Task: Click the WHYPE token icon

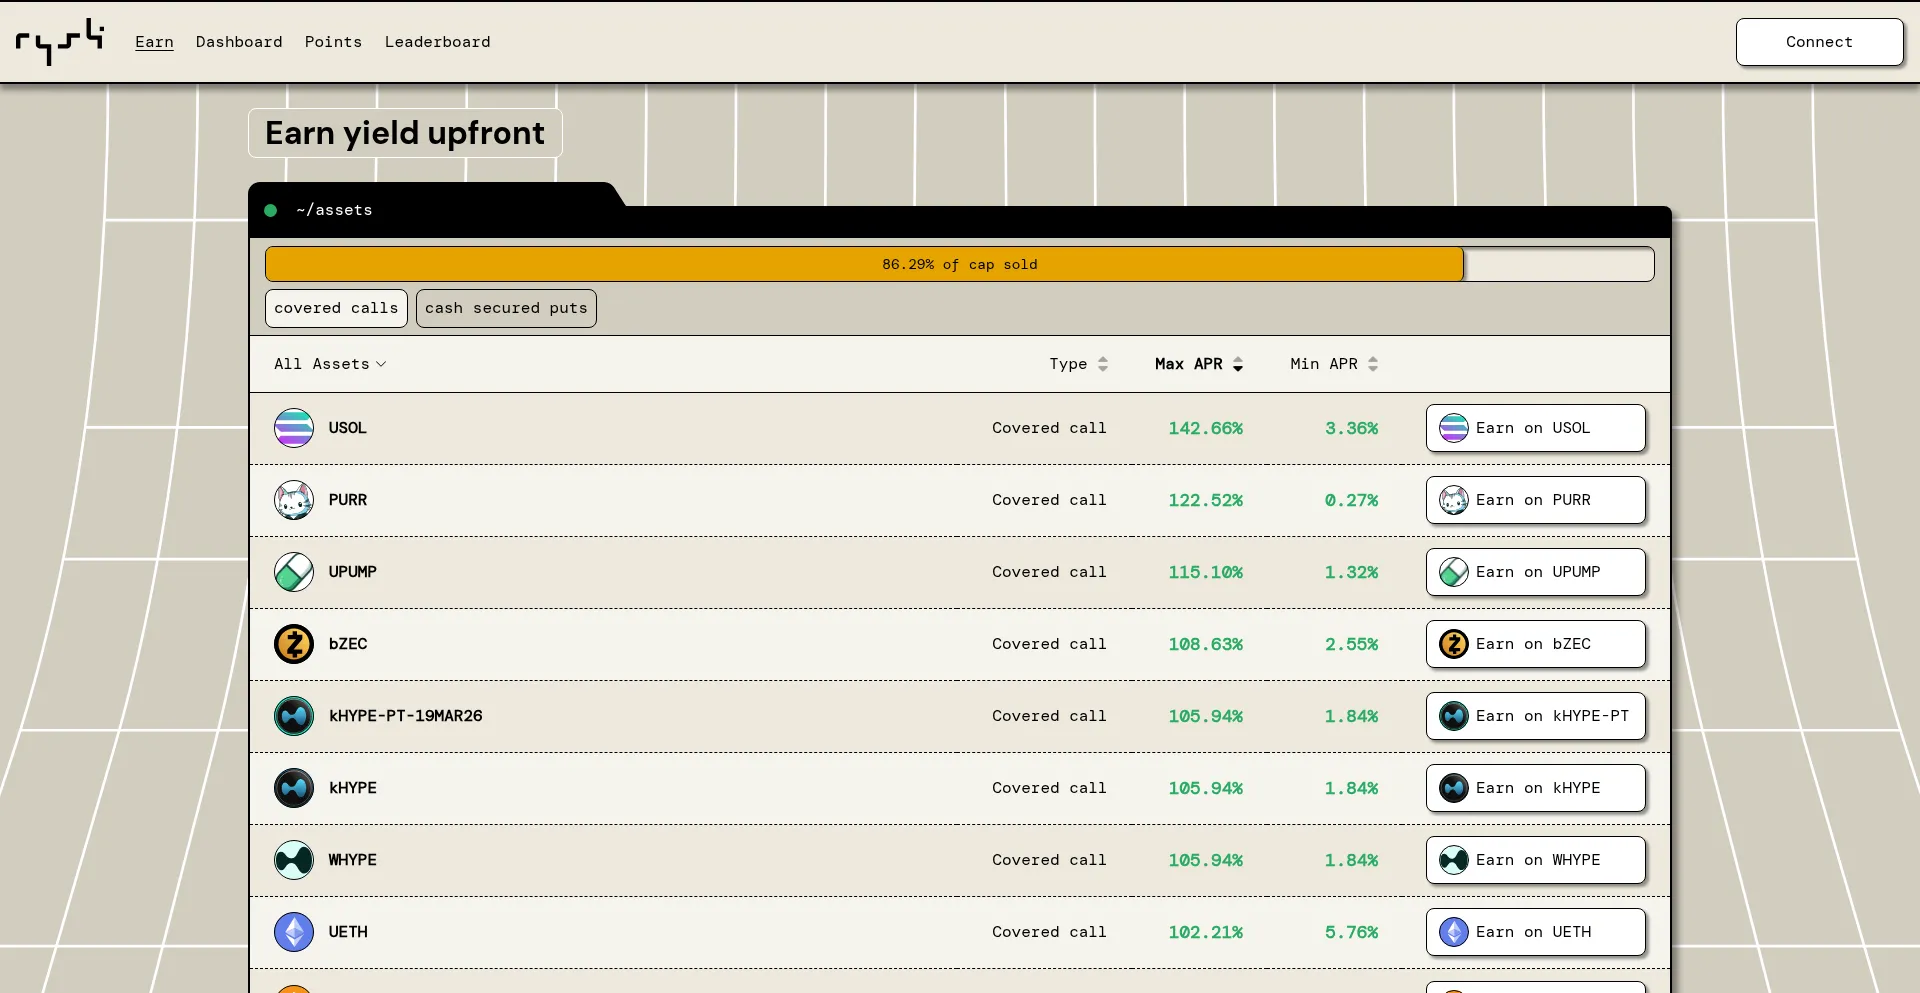Action: [x=294, y=860]
